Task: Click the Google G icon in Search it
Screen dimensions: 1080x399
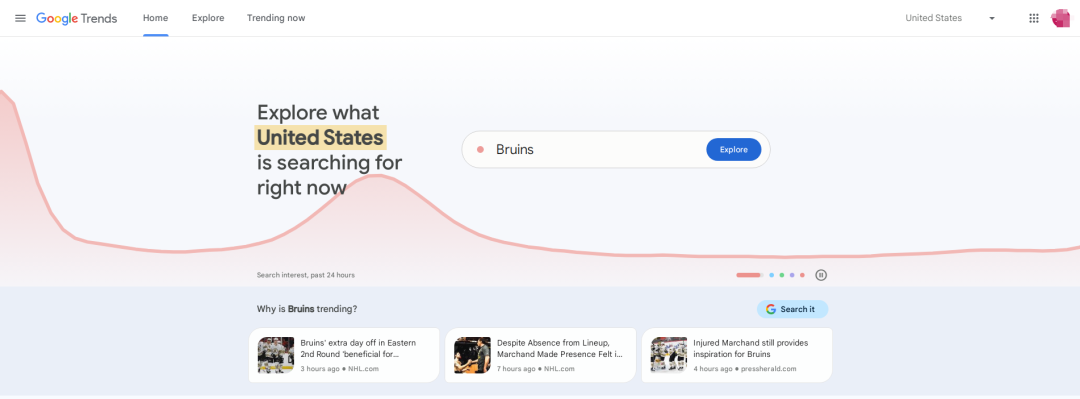Action: click(x=771, y=309)
